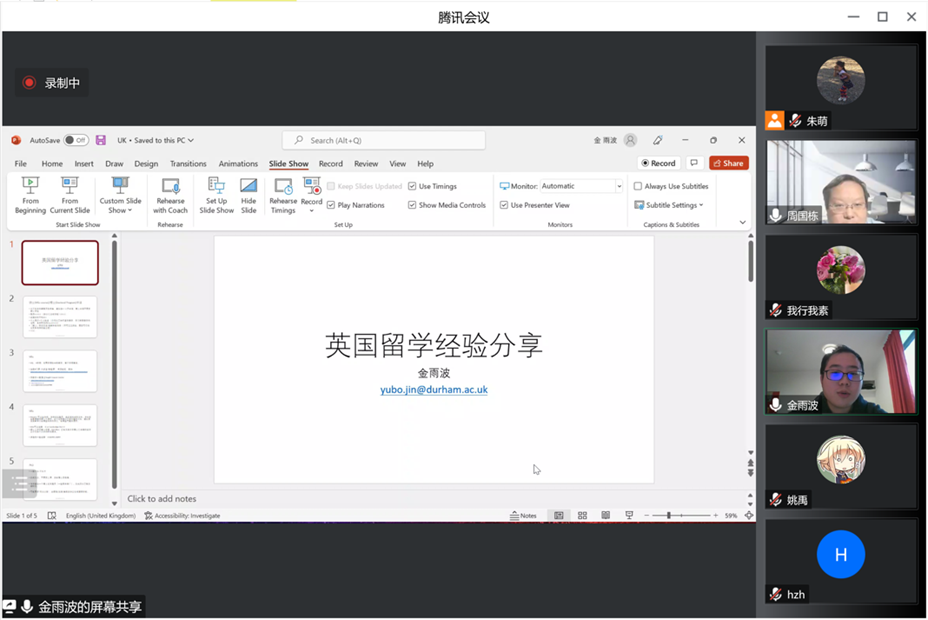Open Slide Sorter view in status bar
Viewport: 928px width, 620px height.
582,516
